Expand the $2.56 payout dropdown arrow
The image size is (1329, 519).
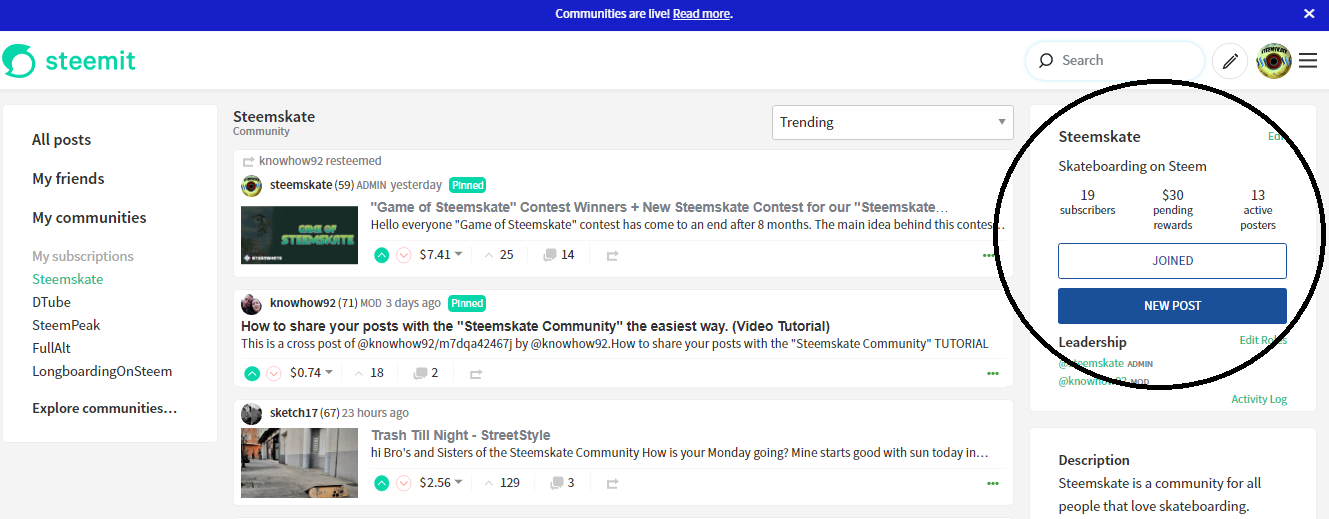click(459, 483)
